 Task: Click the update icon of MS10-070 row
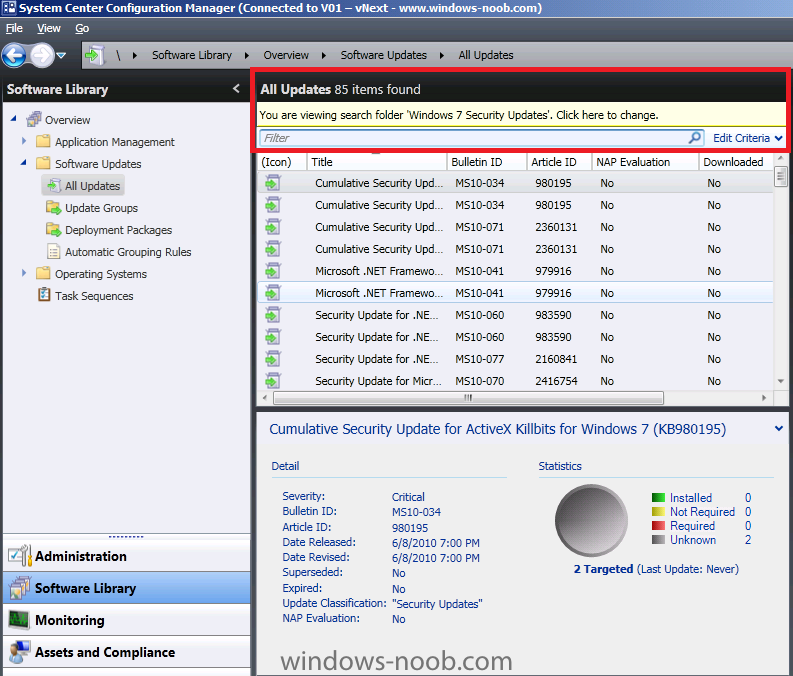click(273, 380)
